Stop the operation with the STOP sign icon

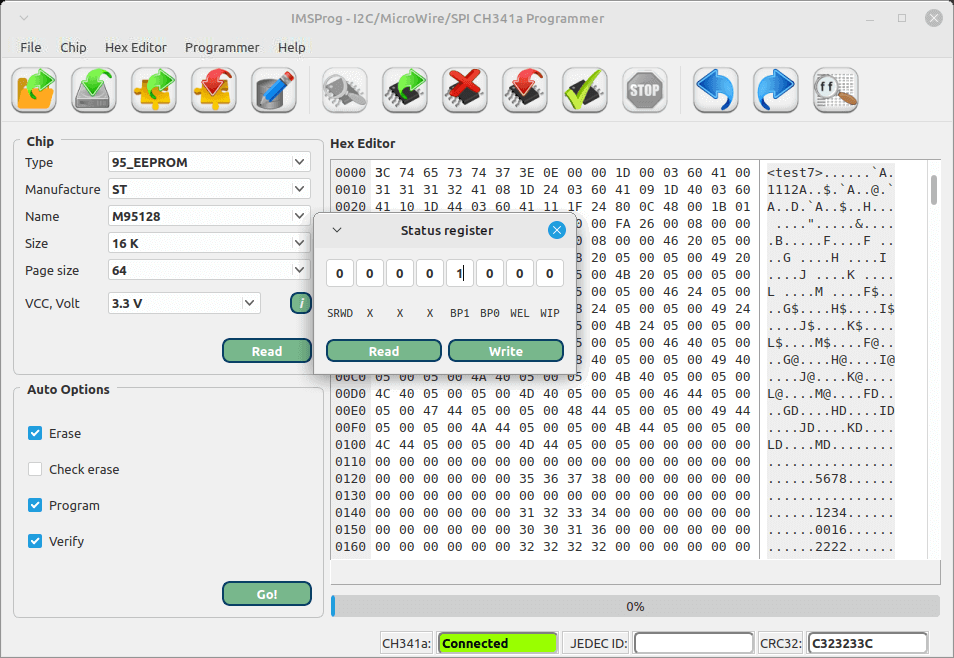644,90
